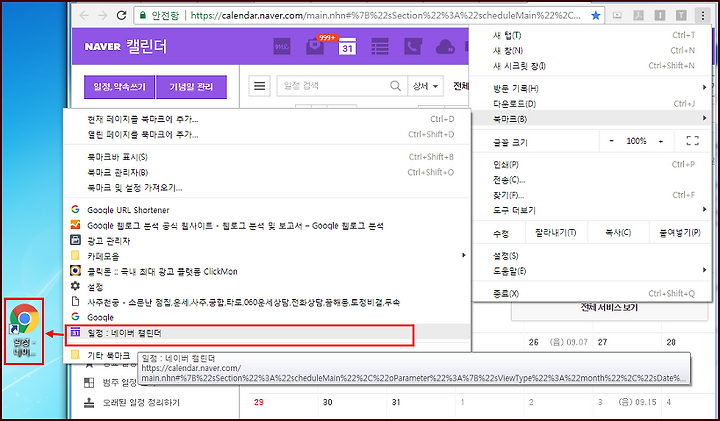Open 북마크 관리자(B)
This screenshot has height=421, width=720.
[267, 172]
